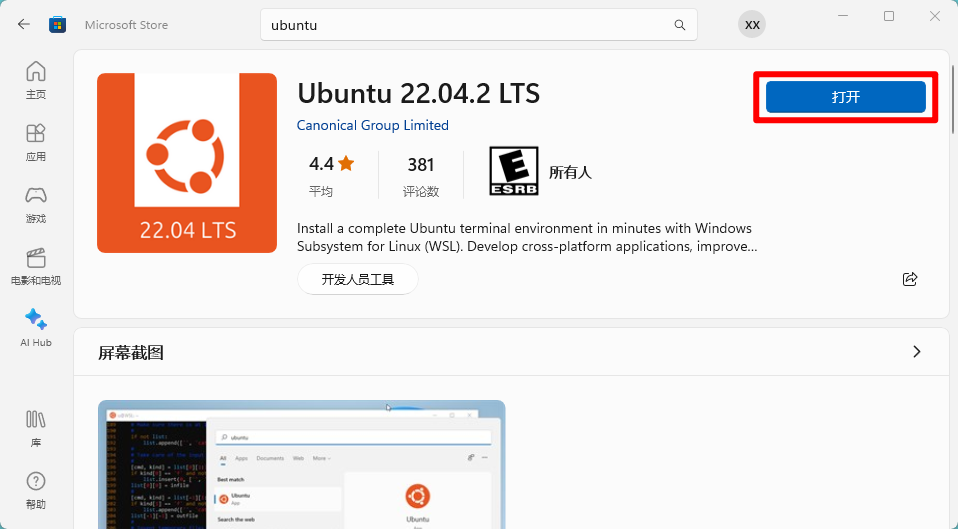The width and height of the screenshot is (958, 529).
Task: Open the Canonical Group Limited publisher link
Action: 373,125
